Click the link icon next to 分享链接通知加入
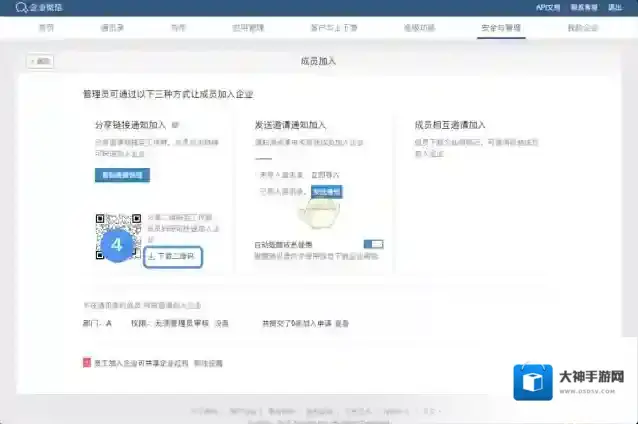The width and height of the screenshot is (638, 424). point(175,126)
